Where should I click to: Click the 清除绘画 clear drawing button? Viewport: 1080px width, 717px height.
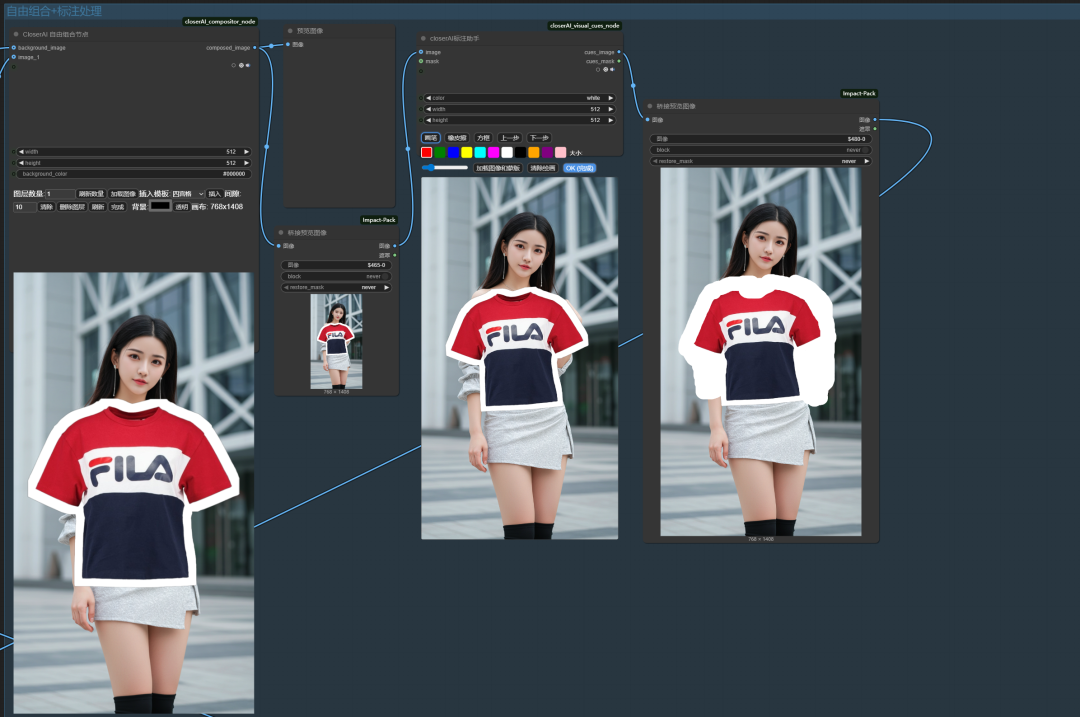click(543, 168)
